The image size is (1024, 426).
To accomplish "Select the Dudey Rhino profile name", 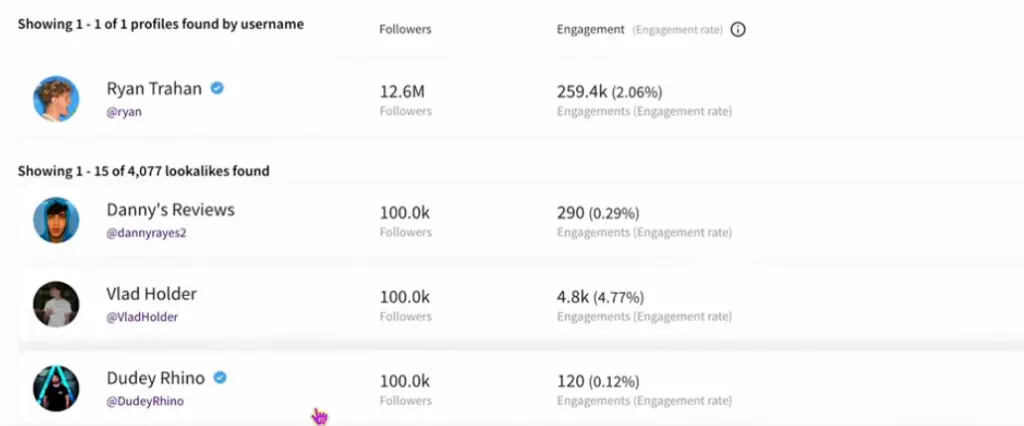I will (x=156, y=378).
